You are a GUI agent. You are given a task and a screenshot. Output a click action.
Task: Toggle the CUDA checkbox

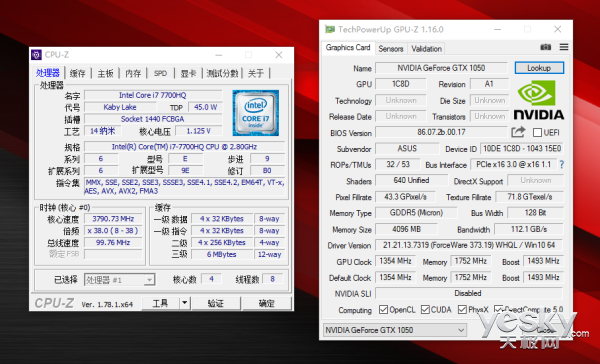click(425, 309)
